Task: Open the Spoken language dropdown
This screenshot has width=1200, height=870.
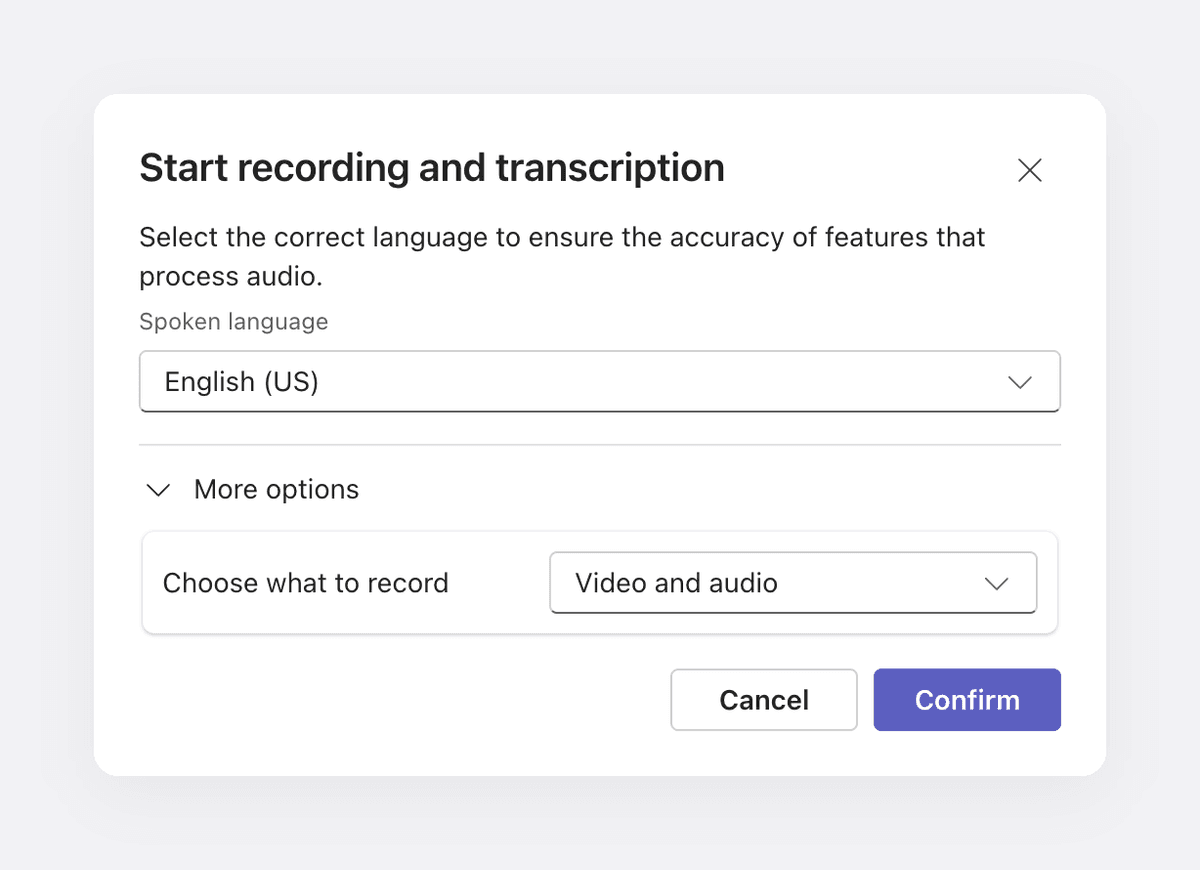Action: pos(600,381)
